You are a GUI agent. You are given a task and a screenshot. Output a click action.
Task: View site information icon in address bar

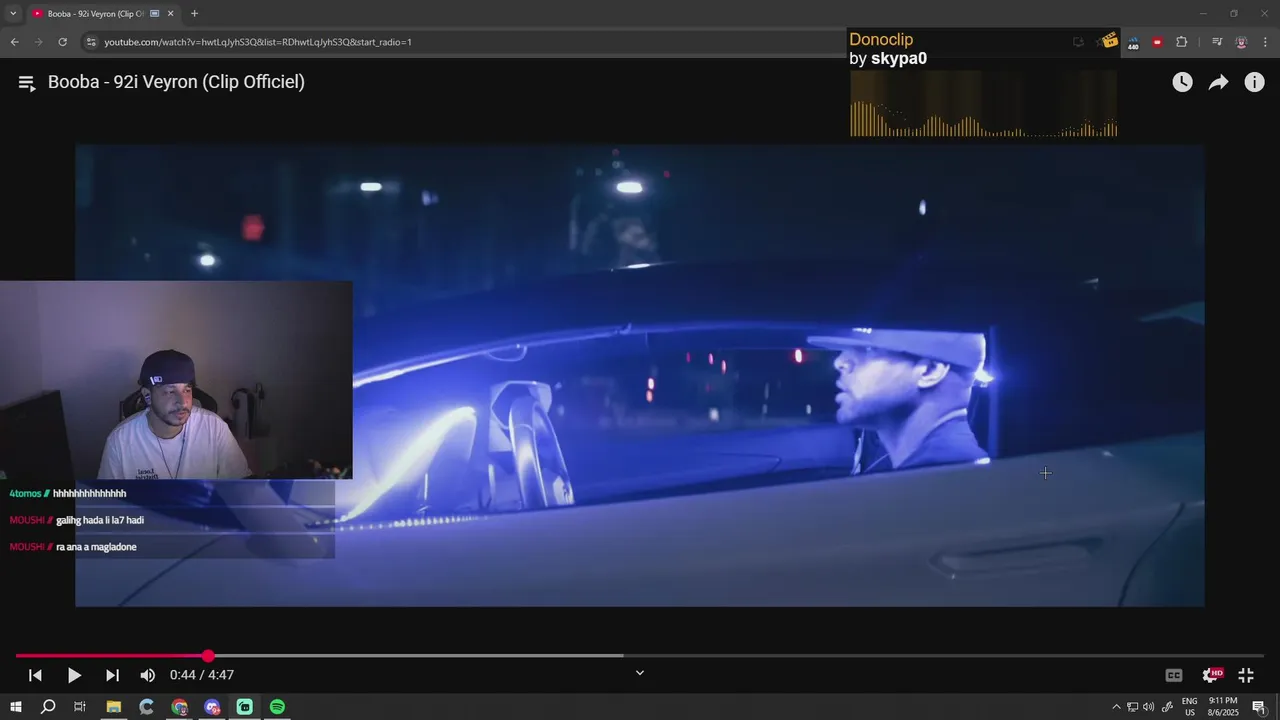coord(91,42)
